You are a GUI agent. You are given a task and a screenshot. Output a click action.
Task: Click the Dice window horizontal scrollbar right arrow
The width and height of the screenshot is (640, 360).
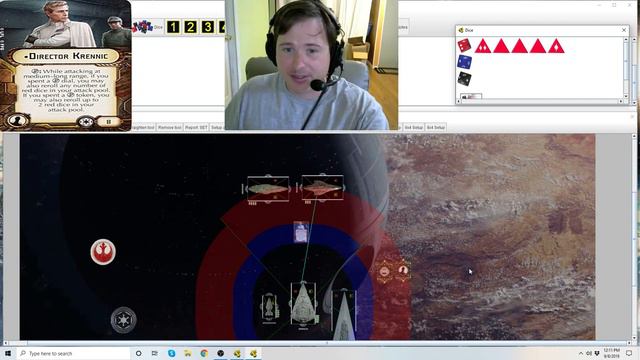[621, 101]
